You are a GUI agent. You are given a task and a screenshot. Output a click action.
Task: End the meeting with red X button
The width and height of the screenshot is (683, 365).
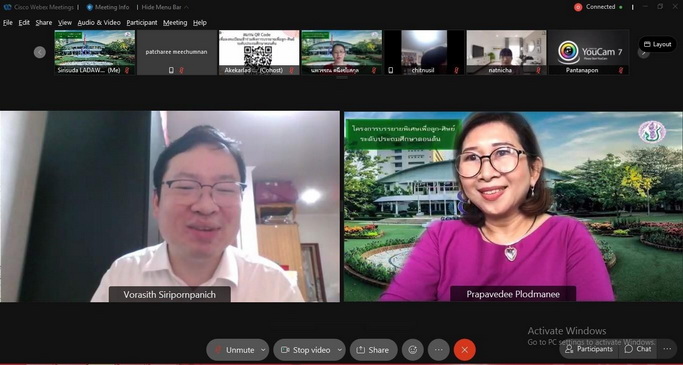(x=465, y=350)
